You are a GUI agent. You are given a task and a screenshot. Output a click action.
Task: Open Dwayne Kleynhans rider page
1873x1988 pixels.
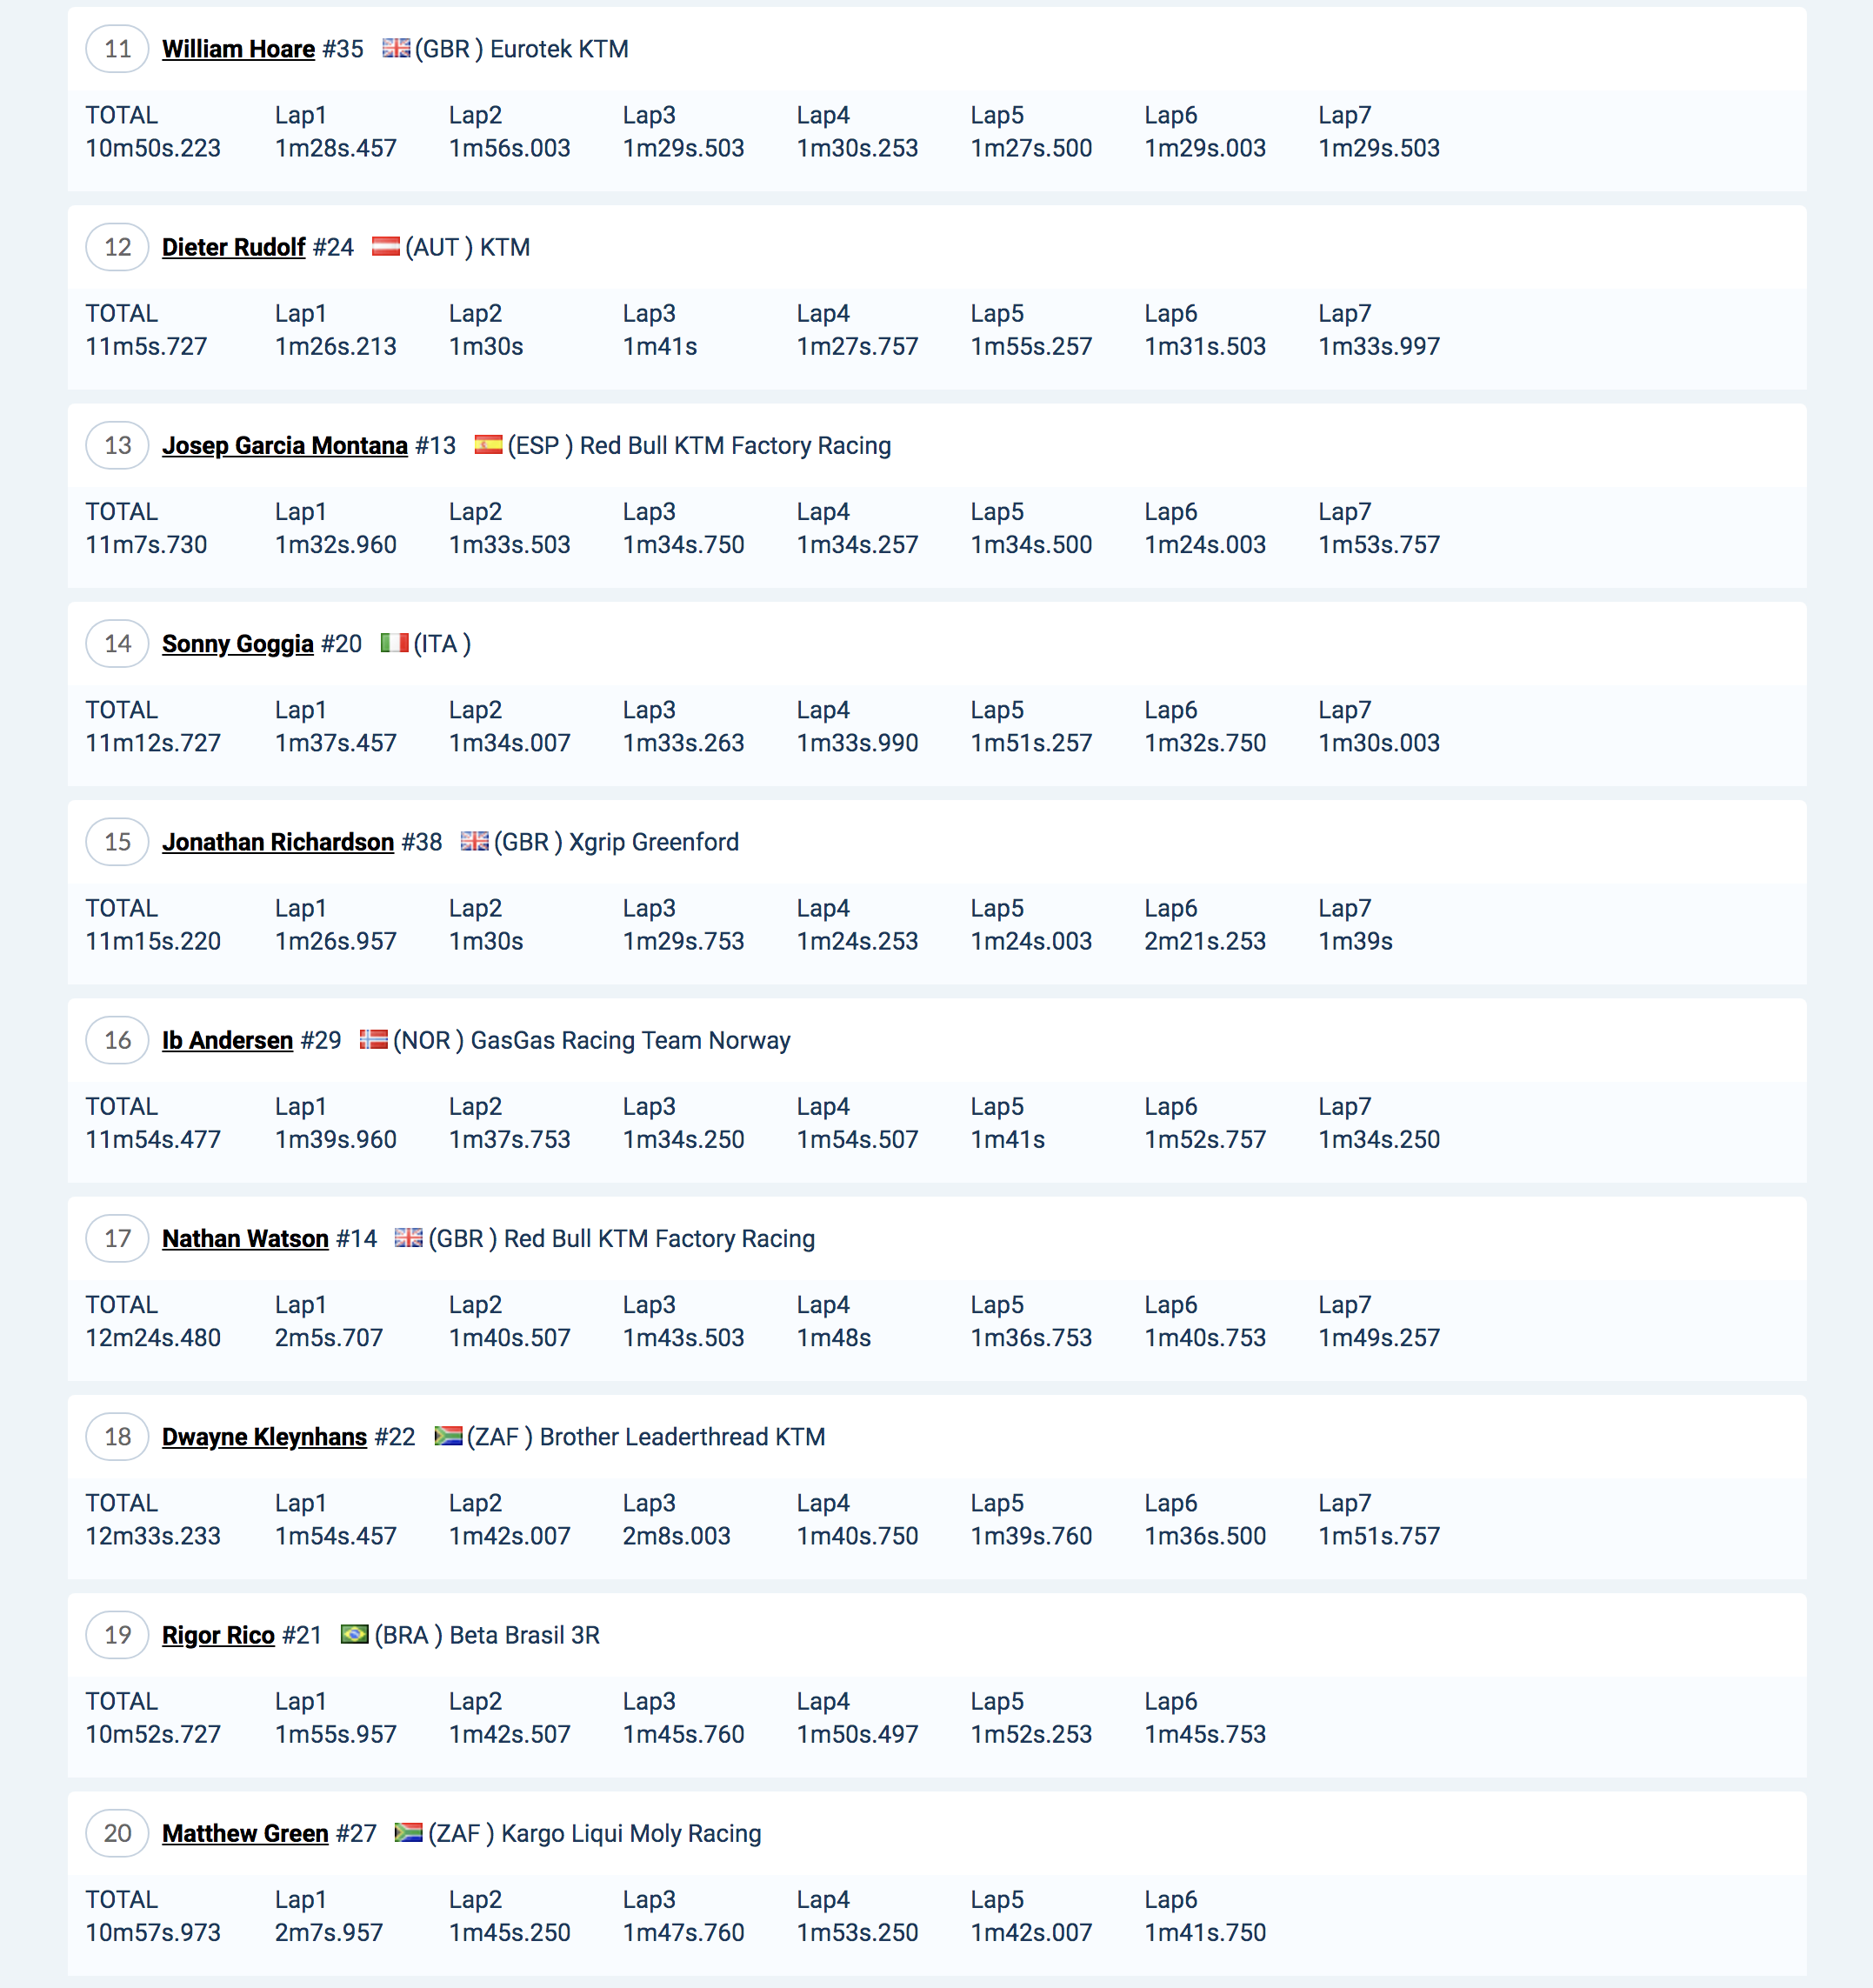point(264,1436)
